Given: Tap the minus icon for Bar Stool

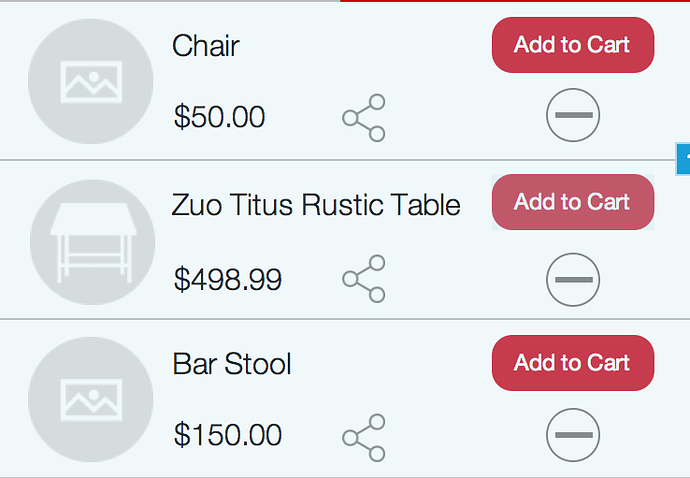Looking at the screenshot, I should (x=573, y=435).
